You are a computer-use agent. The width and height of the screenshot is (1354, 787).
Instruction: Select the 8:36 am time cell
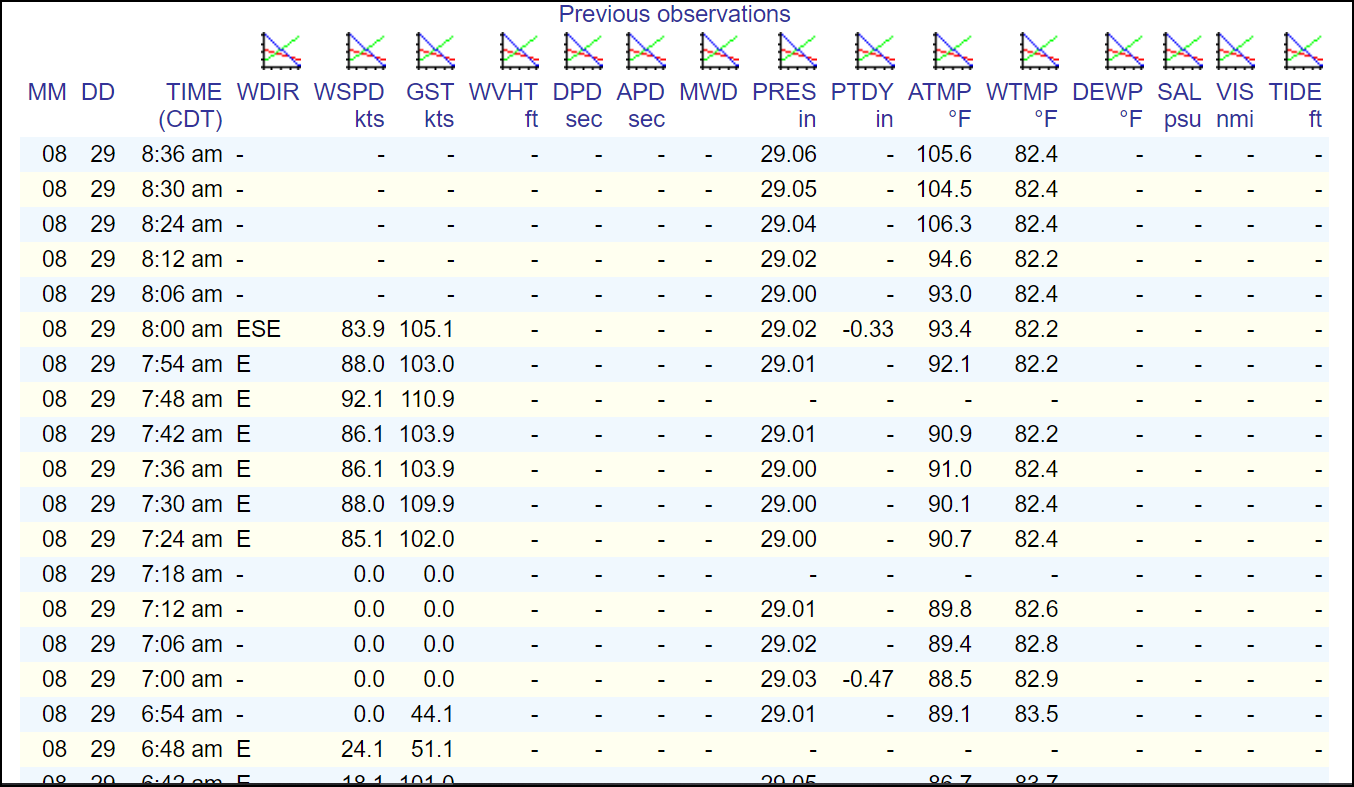pyautogui.click(x=182, y=155)
